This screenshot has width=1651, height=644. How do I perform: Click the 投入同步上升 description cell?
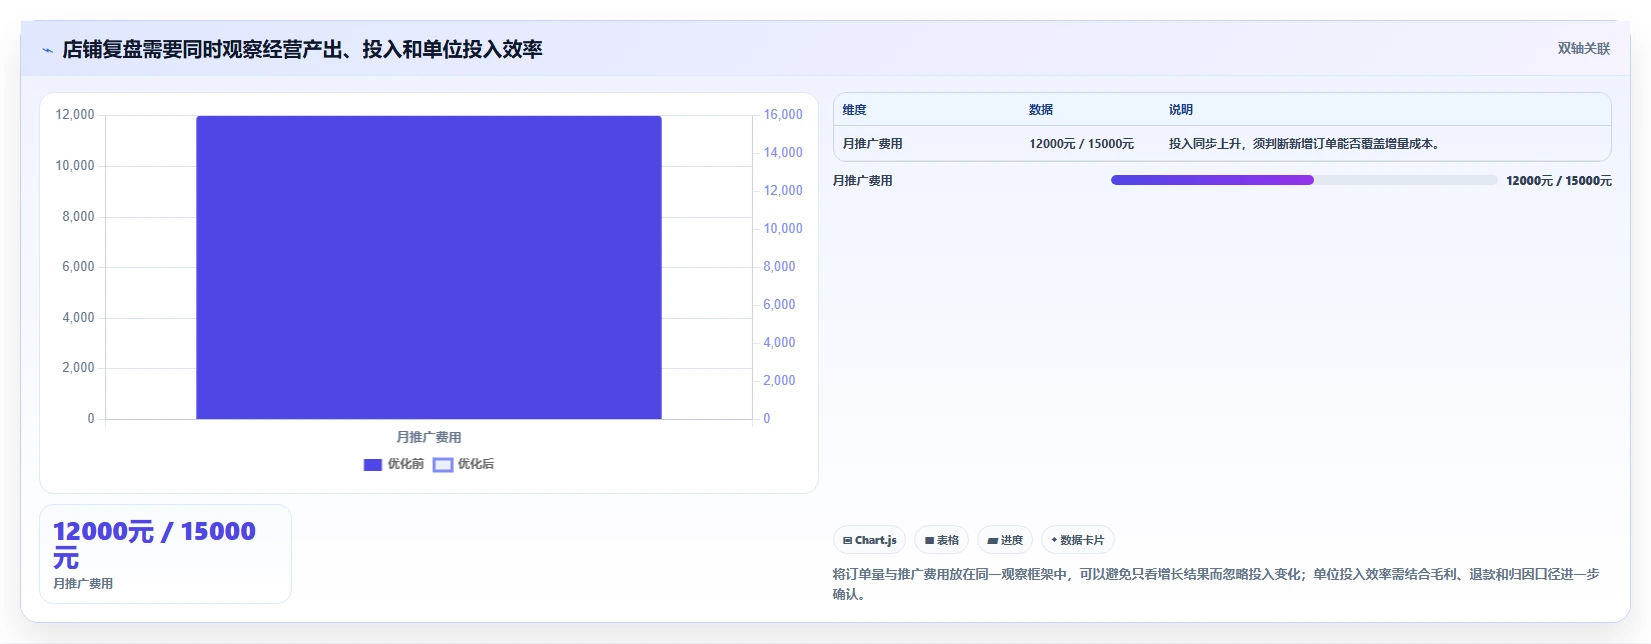(x=1306, y=144)
